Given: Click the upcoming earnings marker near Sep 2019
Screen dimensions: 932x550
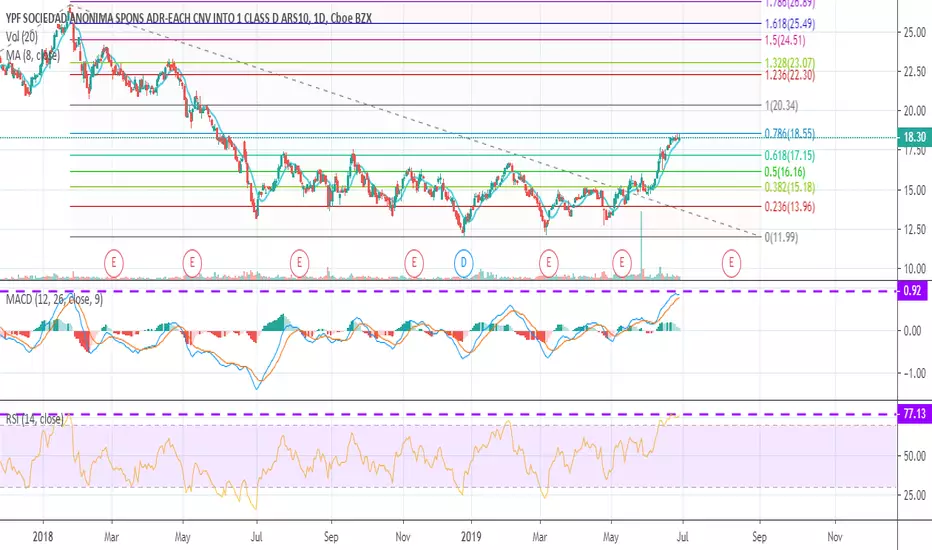Looking at the screenshot, I should pyautogui.click(x=731, y=262).
